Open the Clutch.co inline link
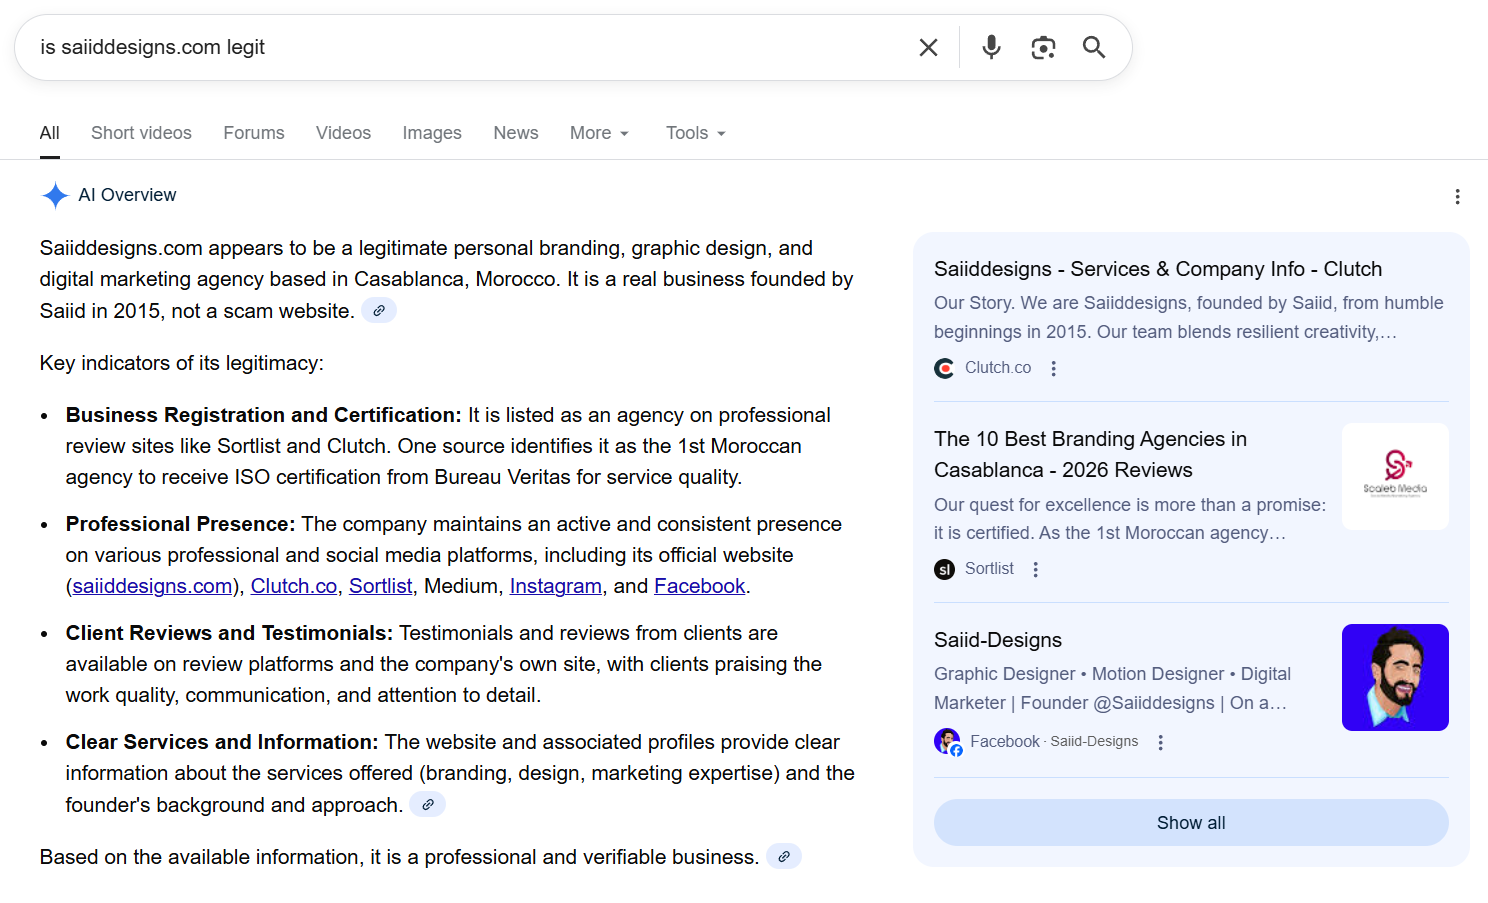 (294, 586)
